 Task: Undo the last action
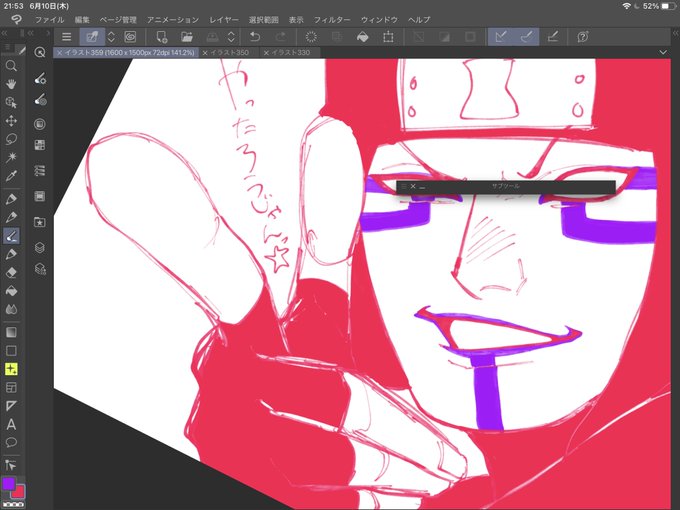255,37
